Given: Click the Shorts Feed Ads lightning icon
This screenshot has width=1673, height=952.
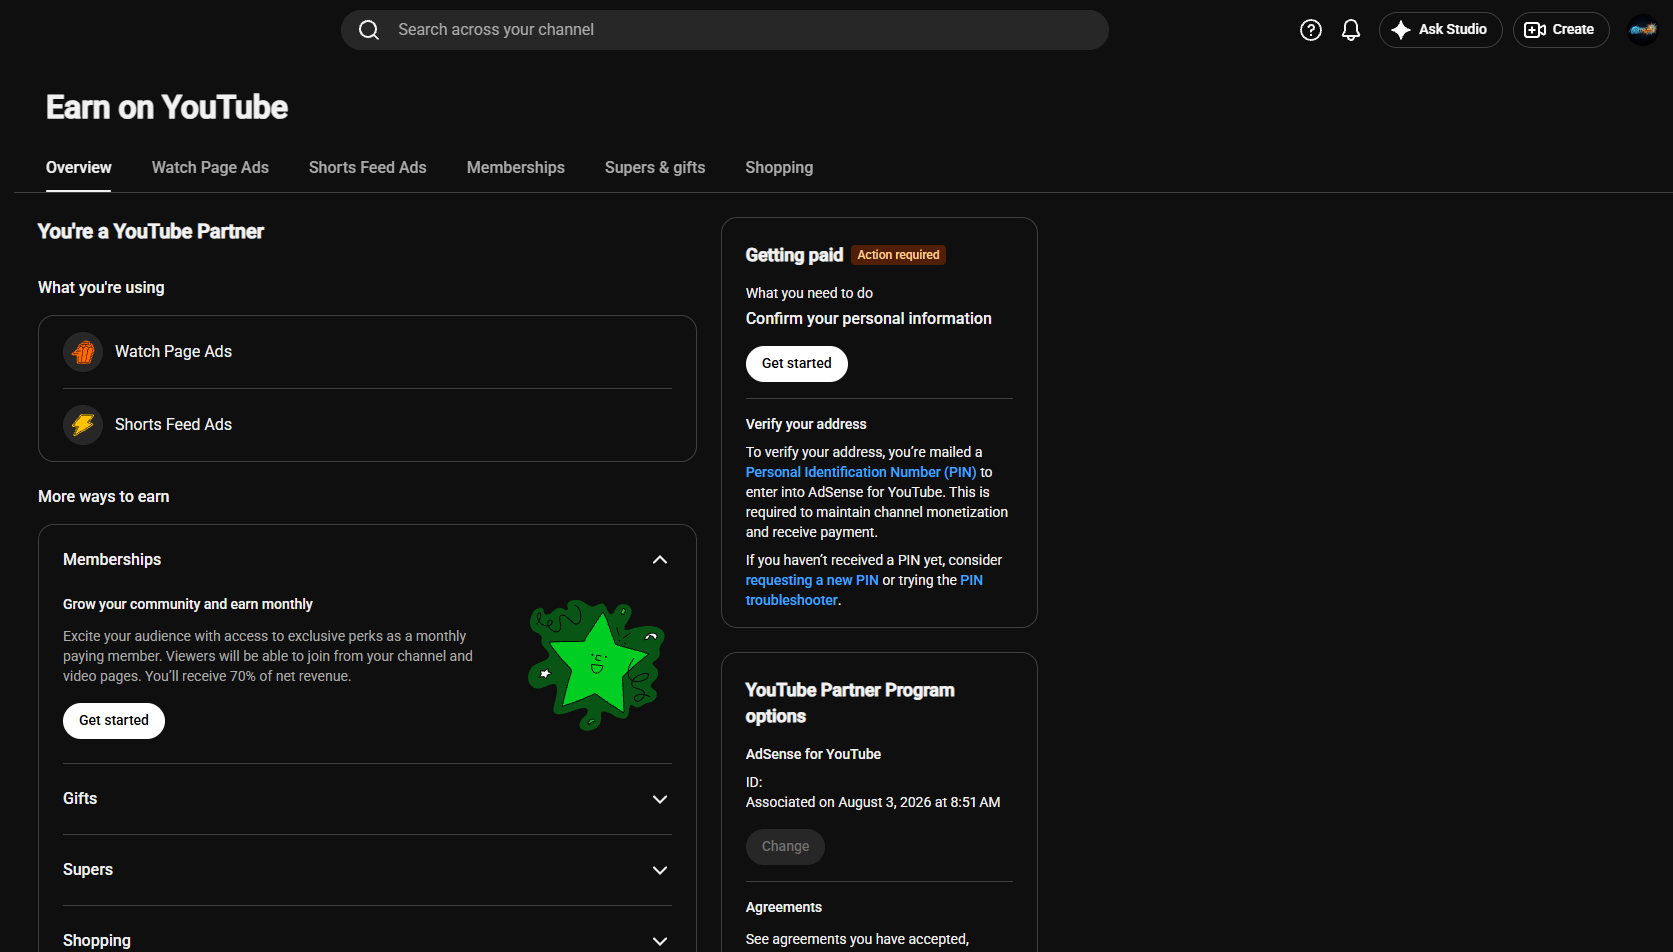Looking at the screenshot, I should (x=83, y=425).
